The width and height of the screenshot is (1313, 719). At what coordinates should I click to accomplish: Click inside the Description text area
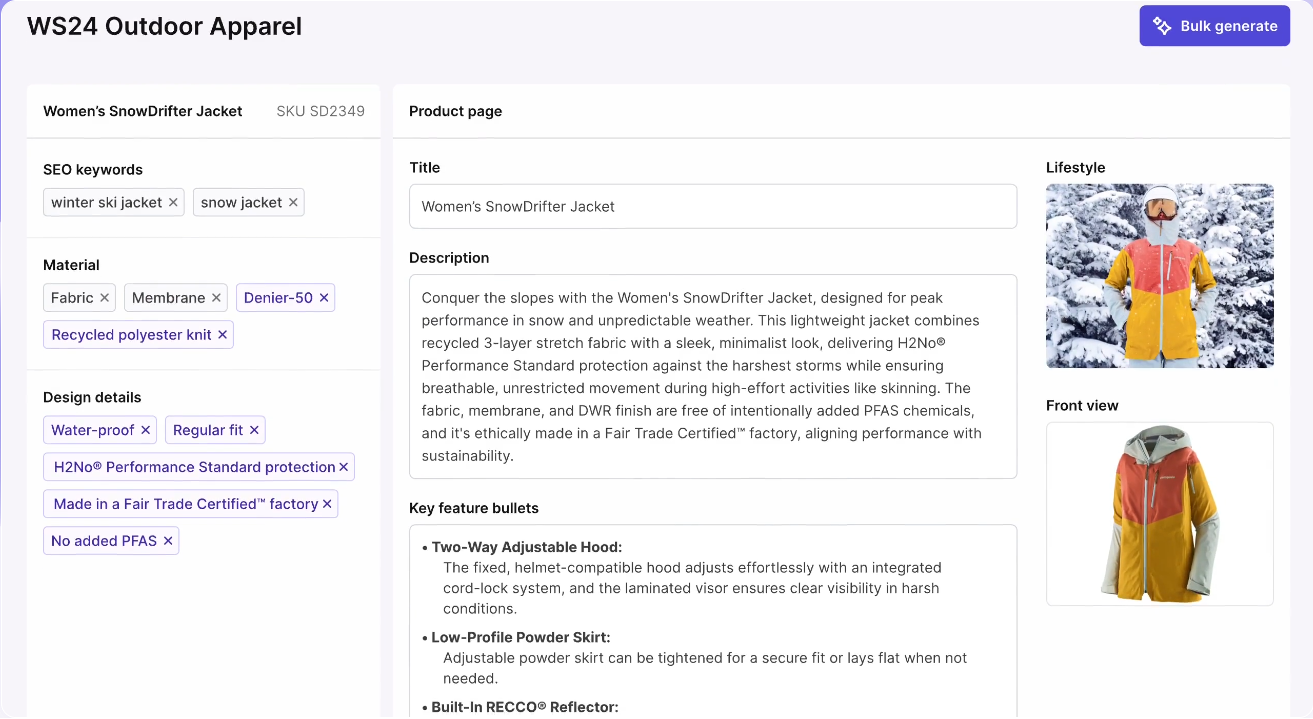click(x=712, y=377)
